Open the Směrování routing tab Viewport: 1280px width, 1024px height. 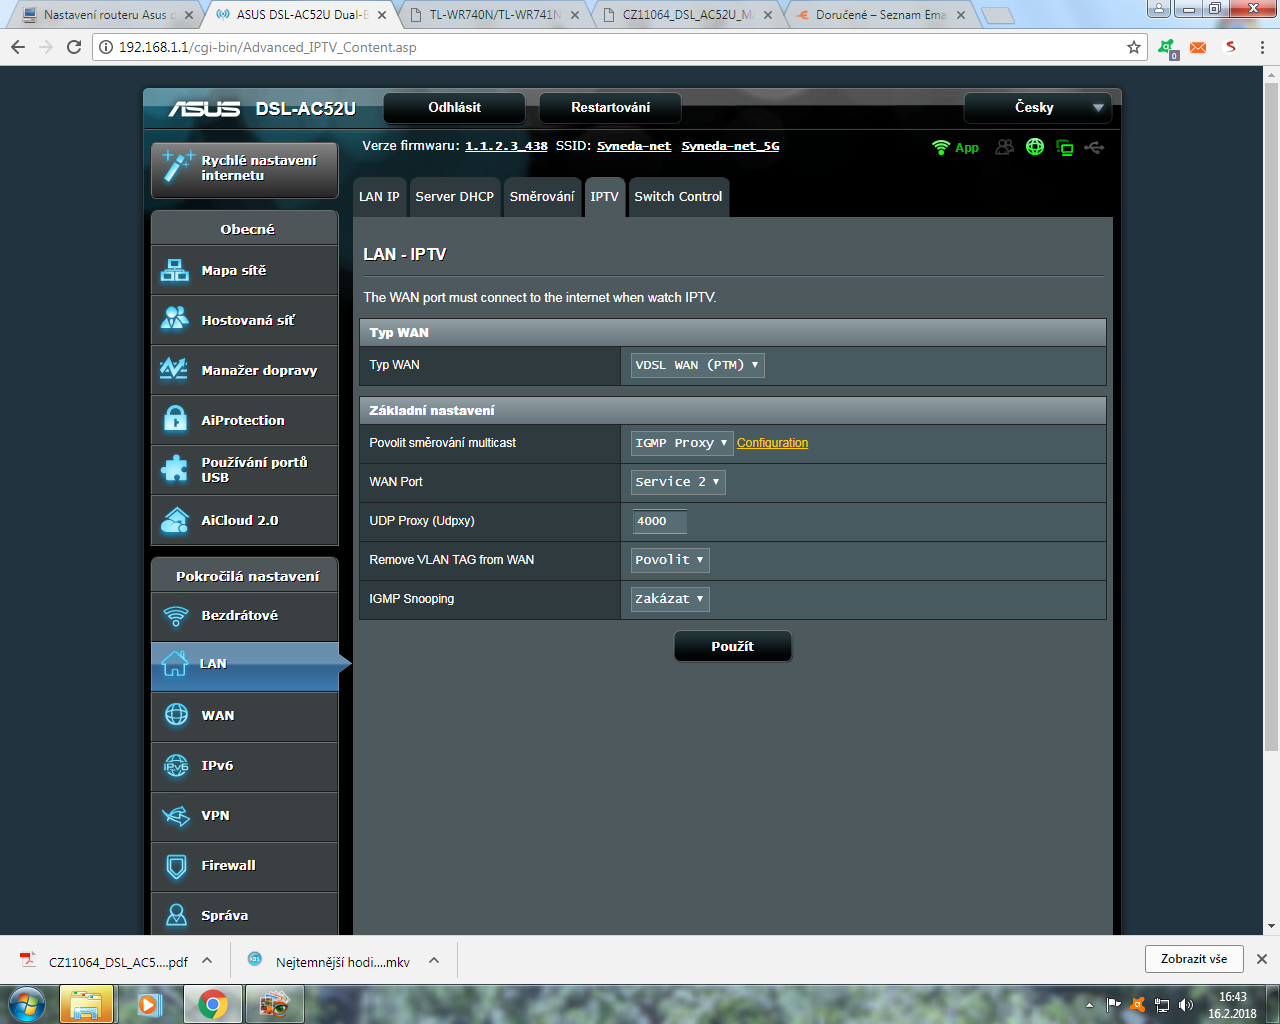542,197
